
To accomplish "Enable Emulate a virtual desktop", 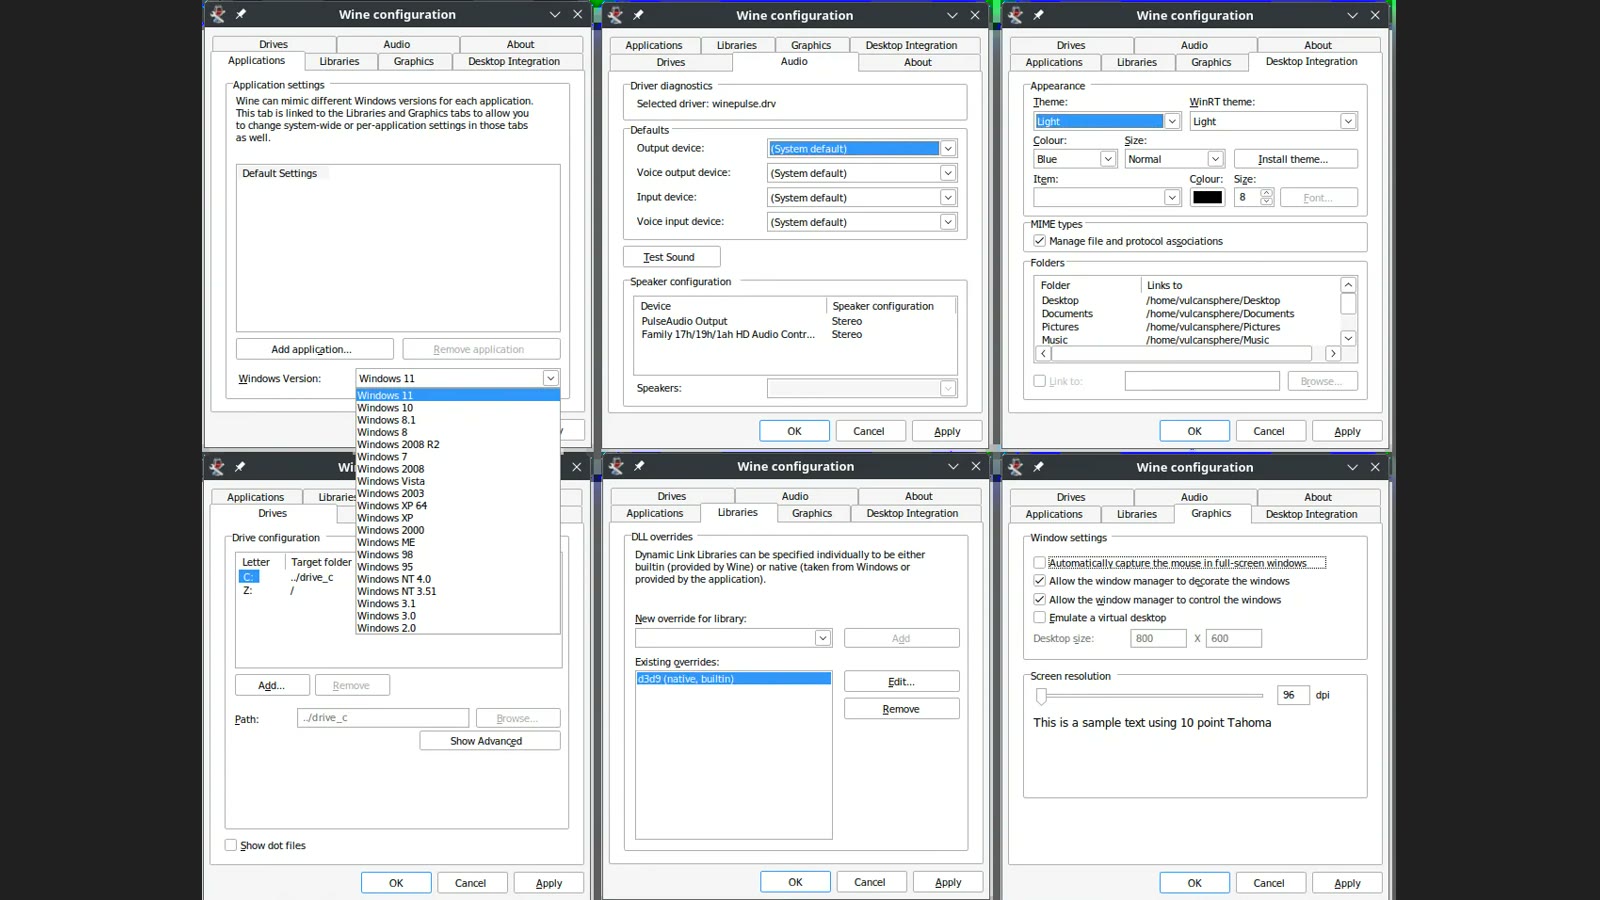I will (1040, 618).
